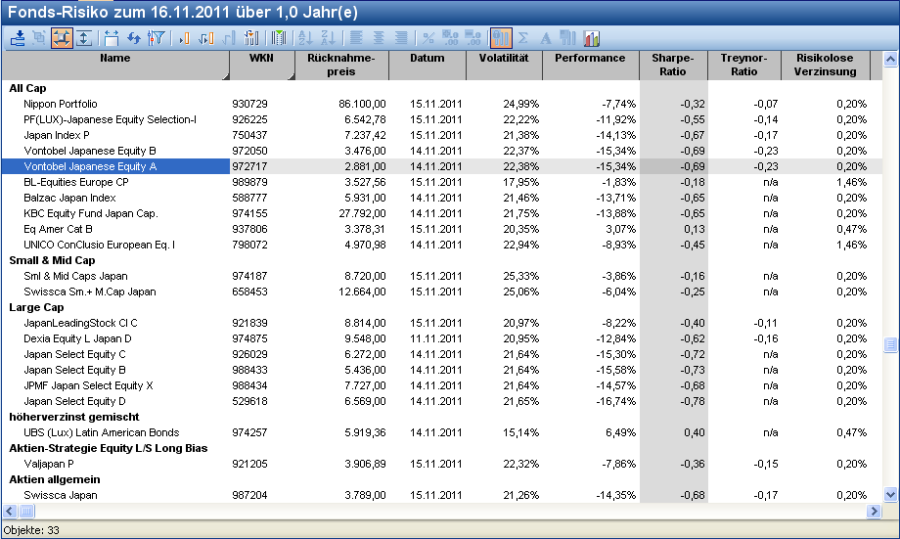Click the sum sigma icon

click(523, 38)
